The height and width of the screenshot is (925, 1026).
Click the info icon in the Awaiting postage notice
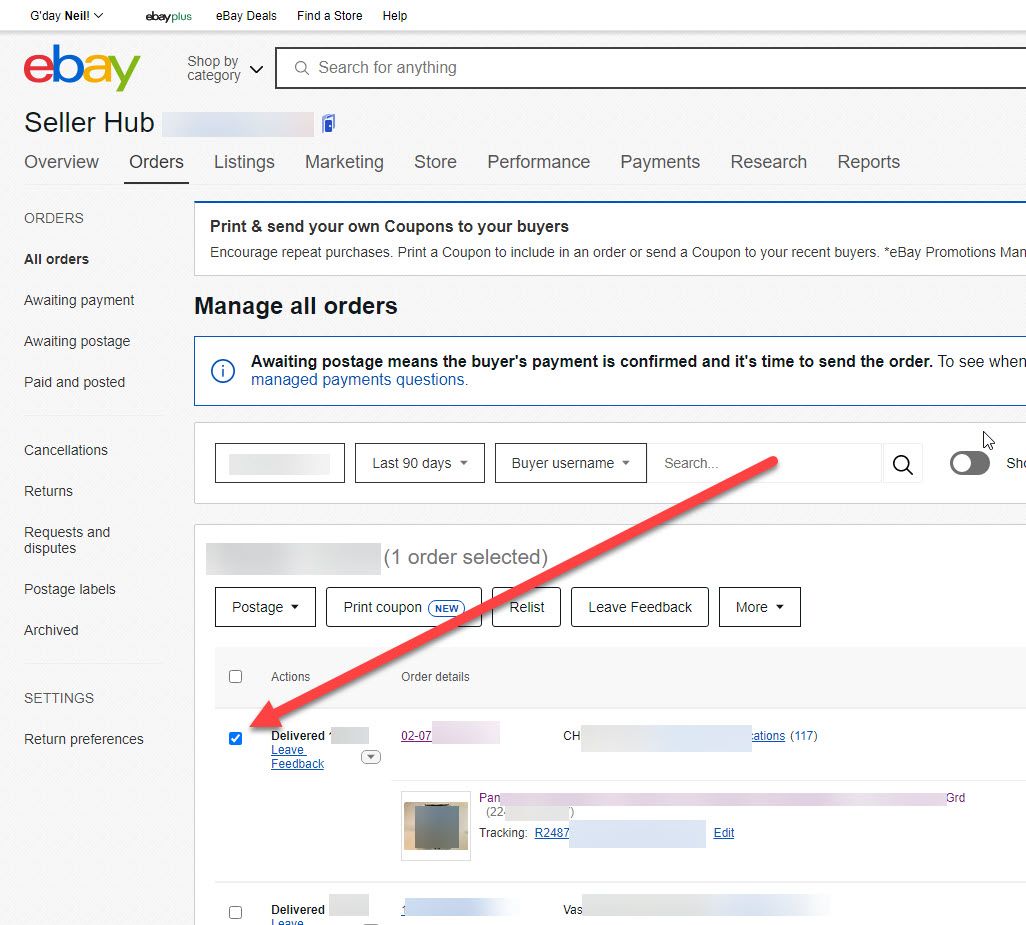222,371
